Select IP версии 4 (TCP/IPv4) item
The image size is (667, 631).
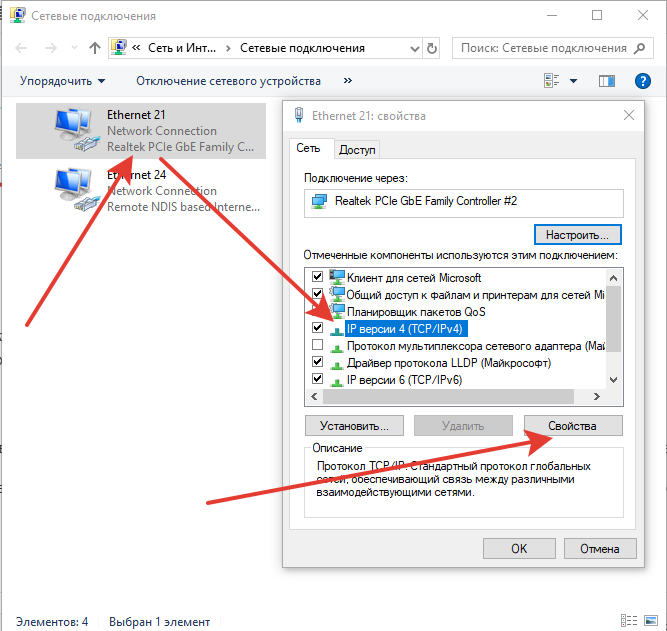click(405, 329)
